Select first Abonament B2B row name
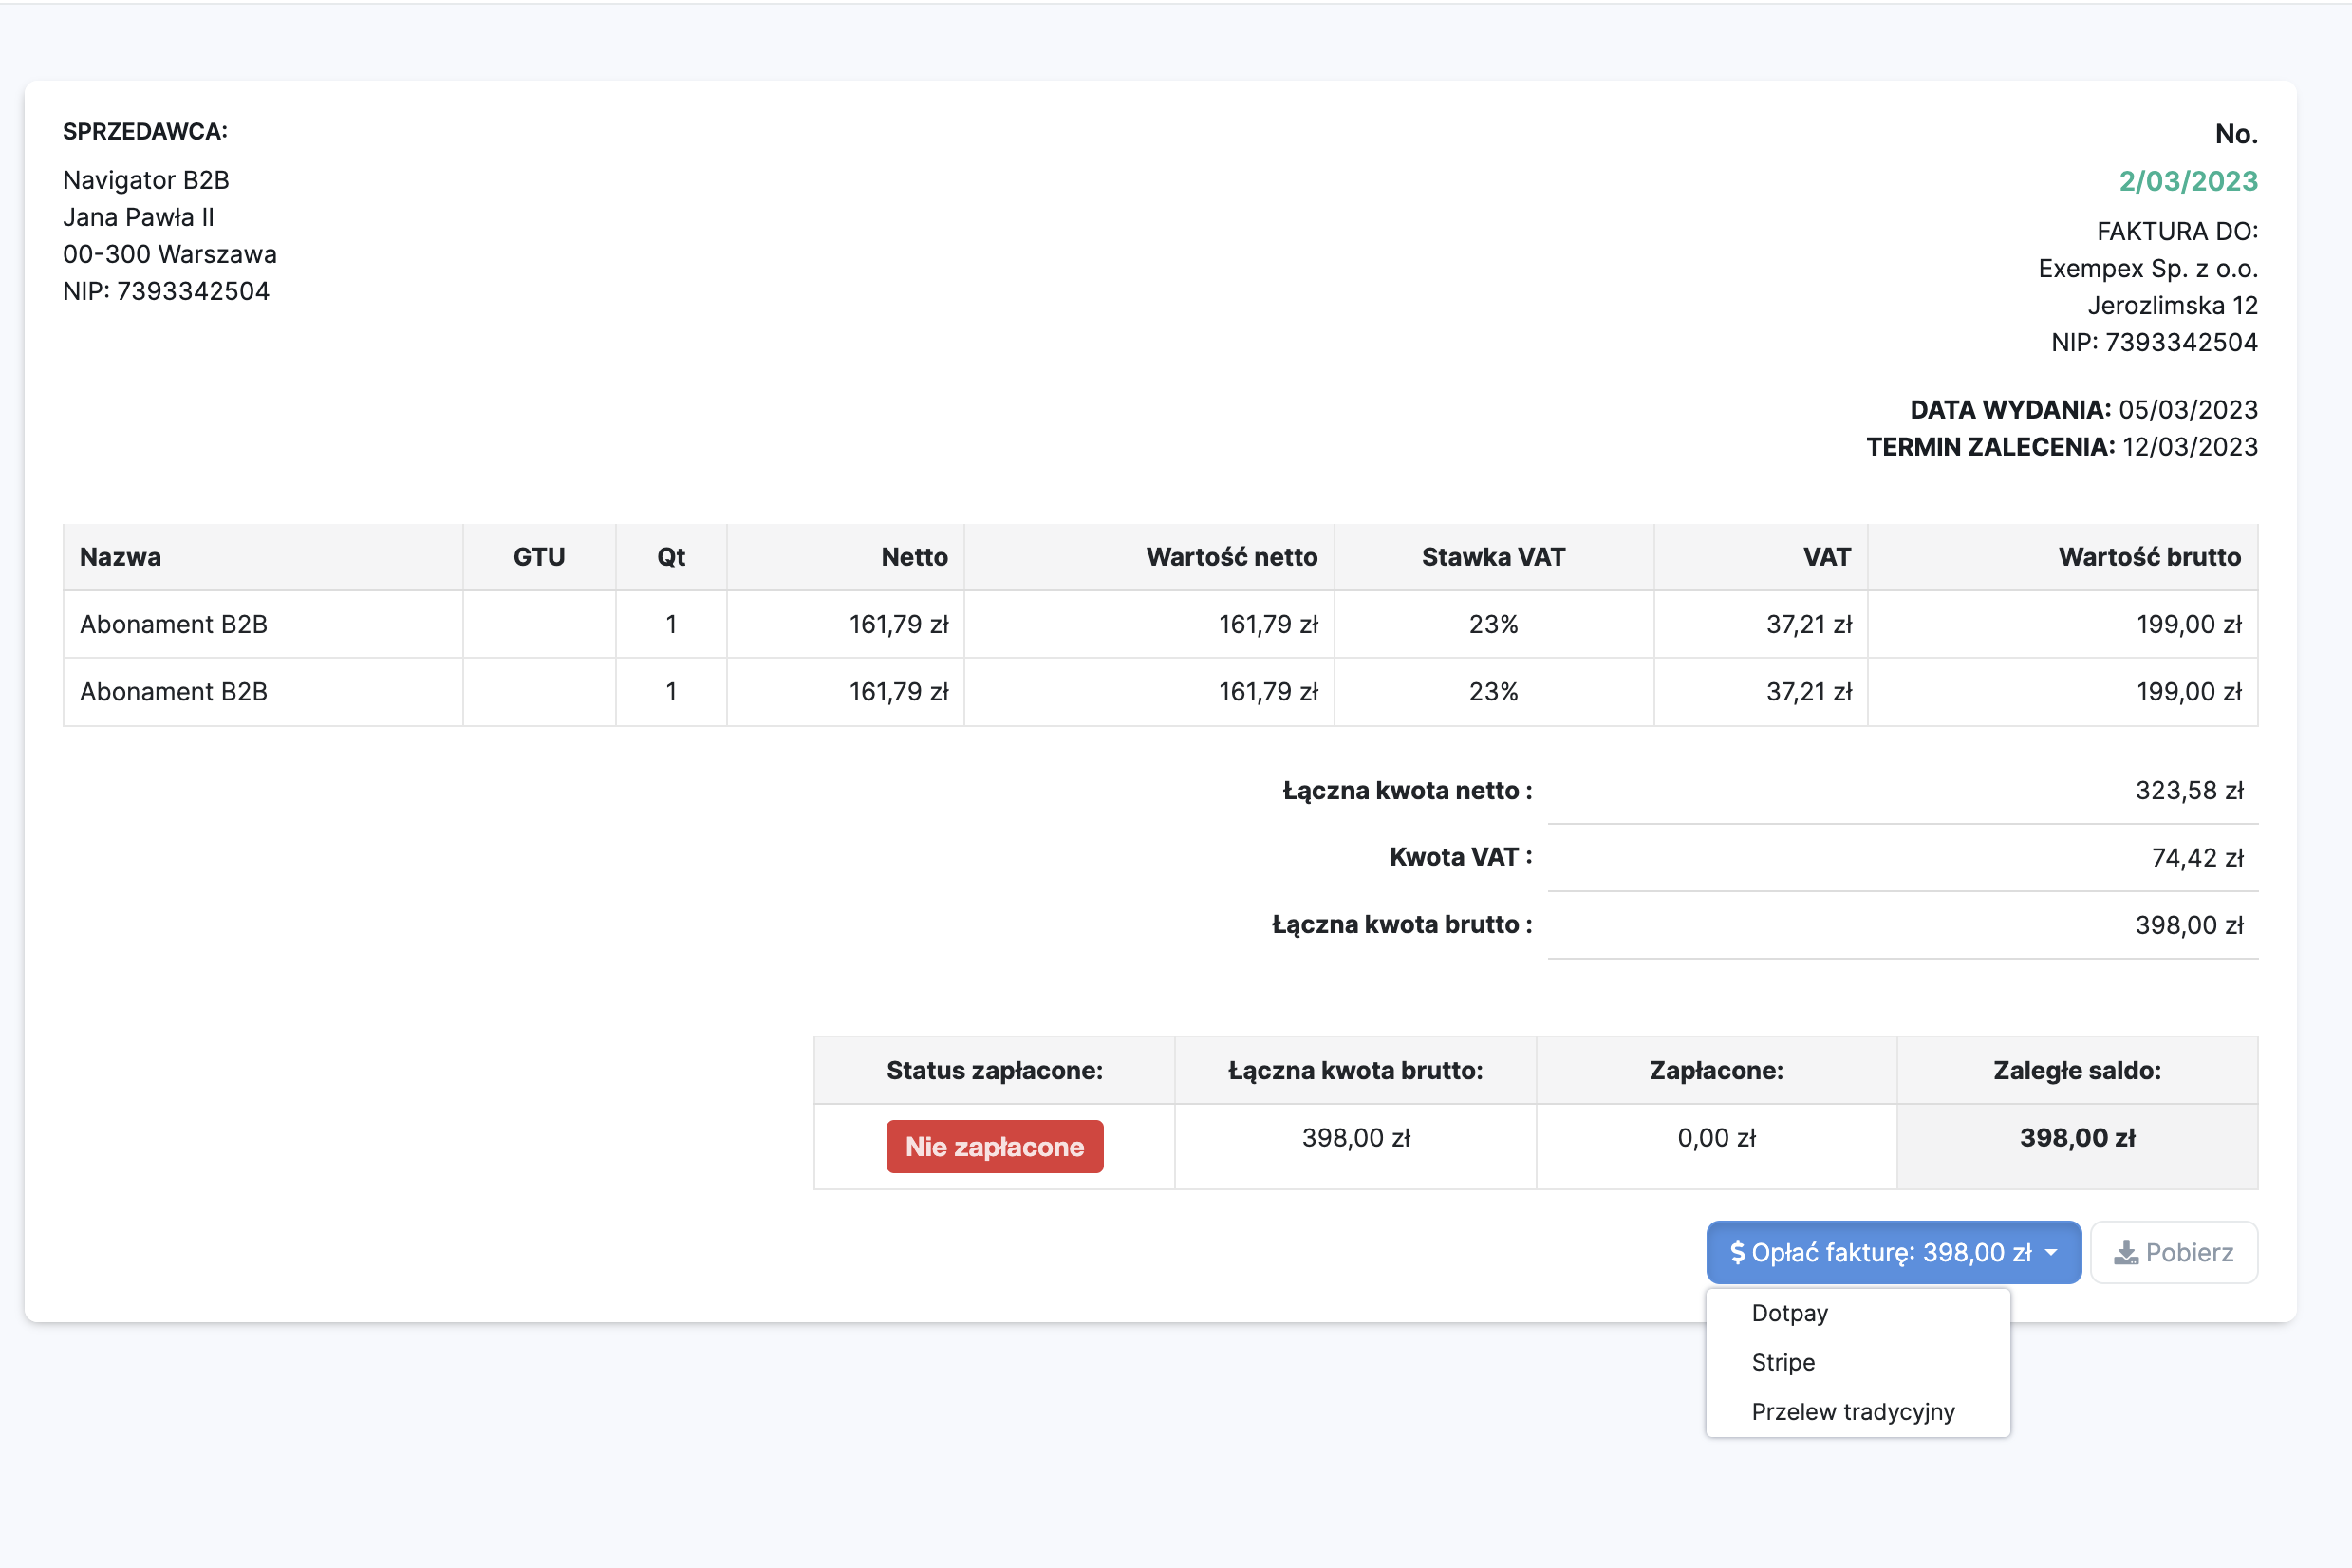Viewport: 2352px width, 1568px height. pyautogui.click(x=174, y=625)
